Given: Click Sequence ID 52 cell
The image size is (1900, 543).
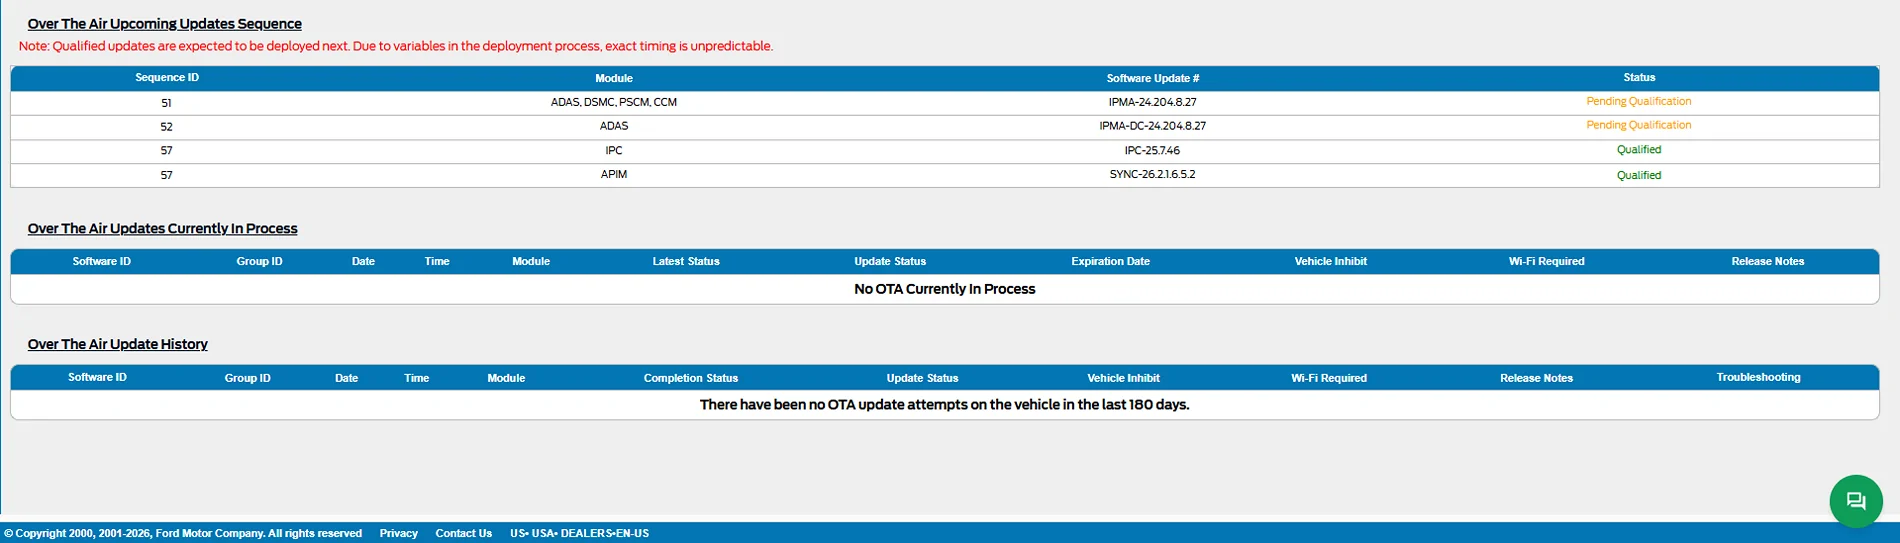Looking at the screenshot, I should point(166,127).
